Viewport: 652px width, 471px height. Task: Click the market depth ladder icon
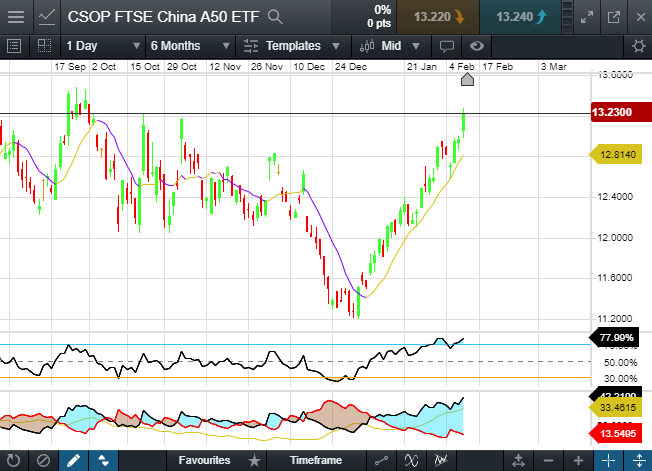point(568,17)
